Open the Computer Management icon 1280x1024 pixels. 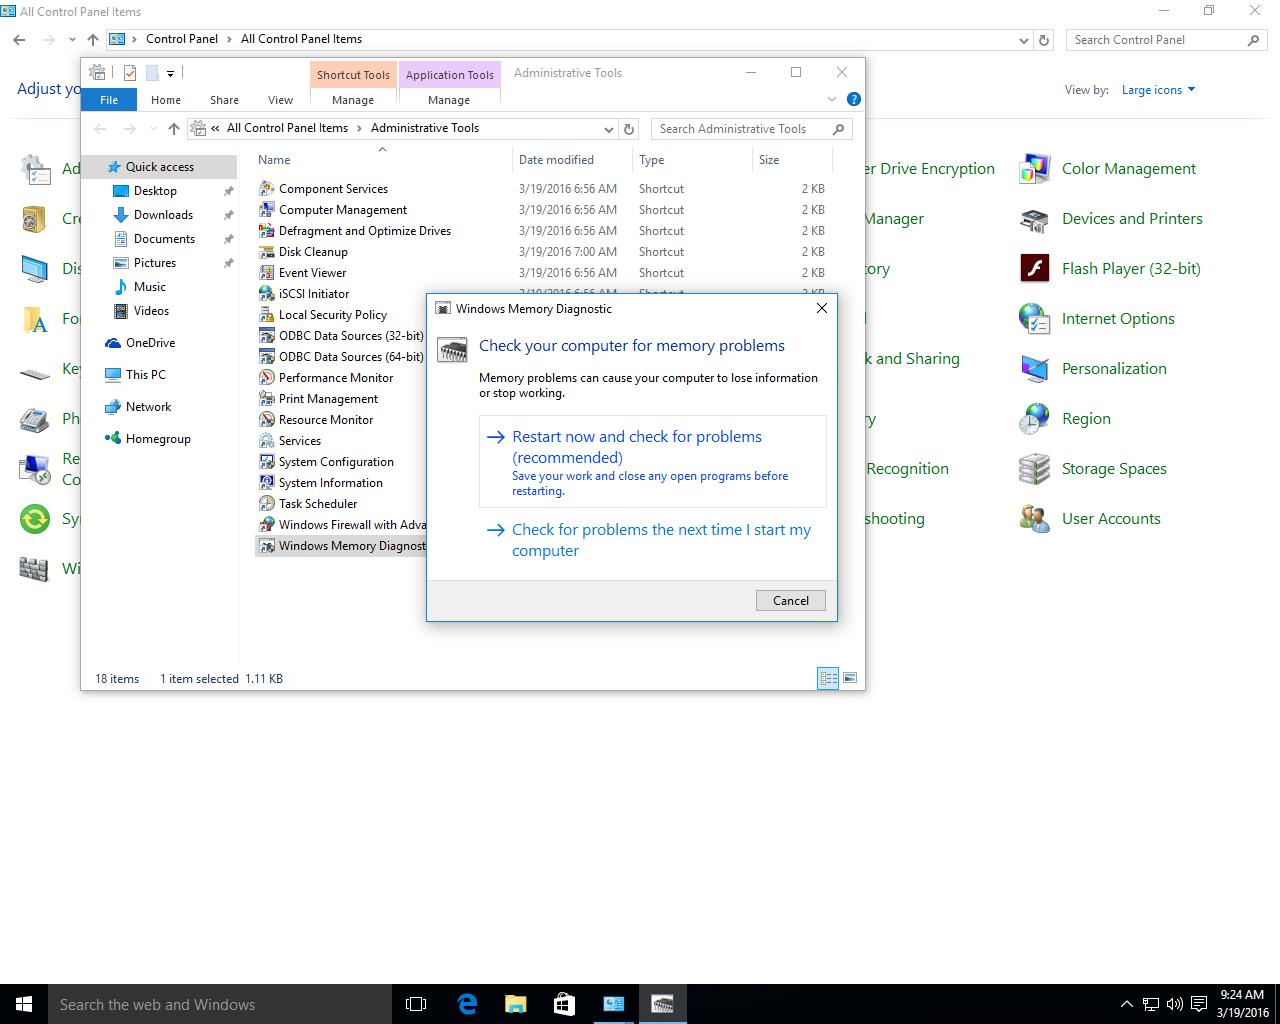point(266,209)
